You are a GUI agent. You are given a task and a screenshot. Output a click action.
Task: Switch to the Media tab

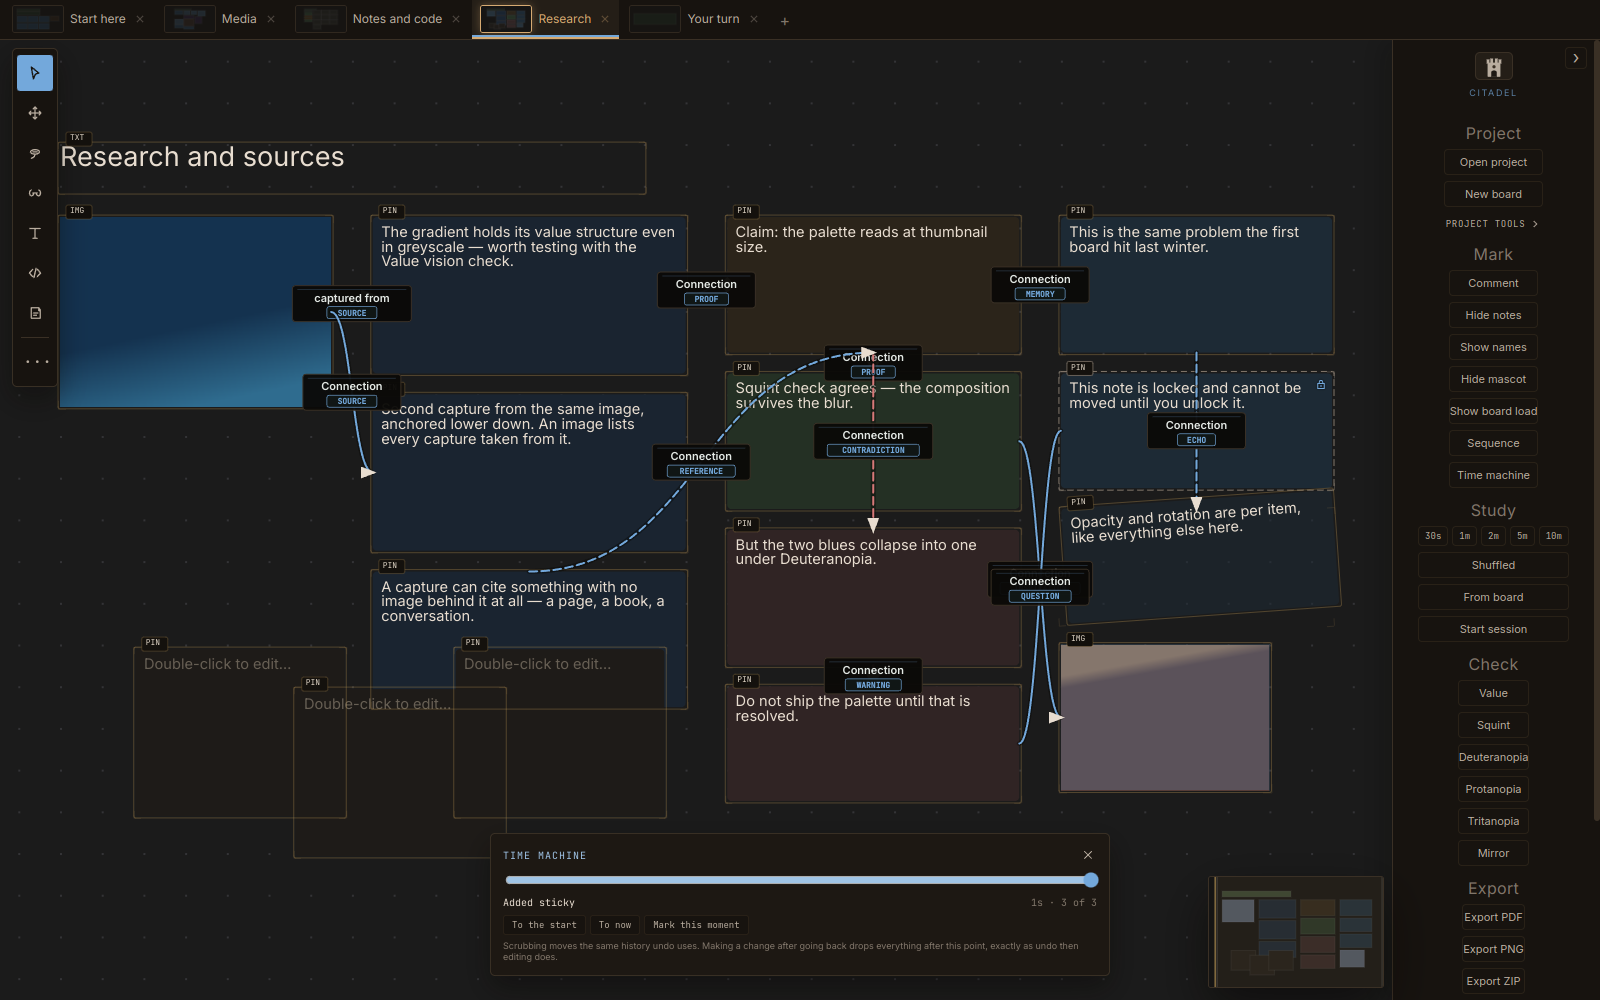222,19
